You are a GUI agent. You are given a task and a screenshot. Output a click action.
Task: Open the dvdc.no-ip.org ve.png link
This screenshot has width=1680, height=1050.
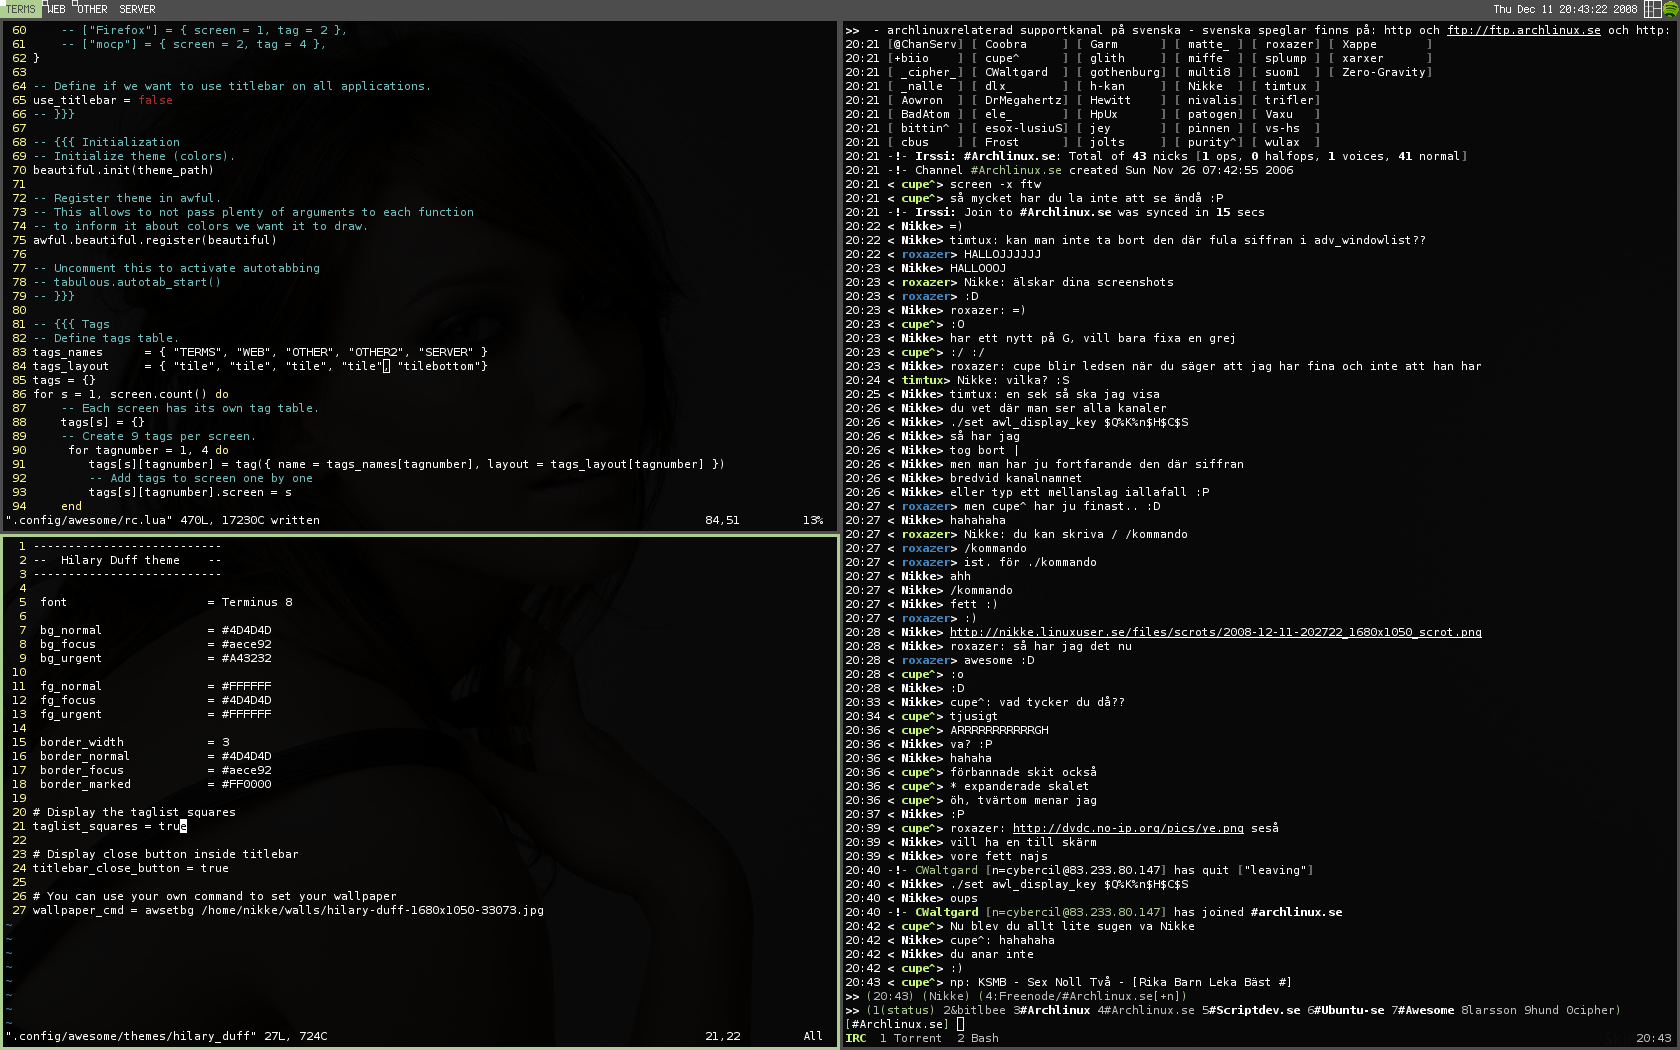tap(1128, 828)
